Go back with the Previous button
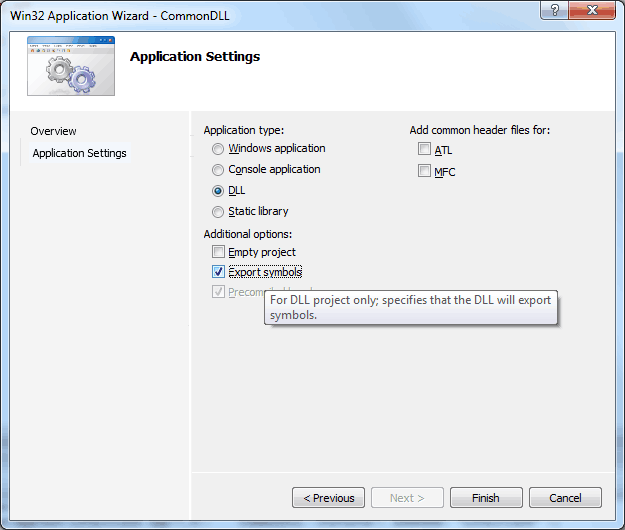Image resolution: width=625 pixels, height=530 pixels. [x=328, y=498]
